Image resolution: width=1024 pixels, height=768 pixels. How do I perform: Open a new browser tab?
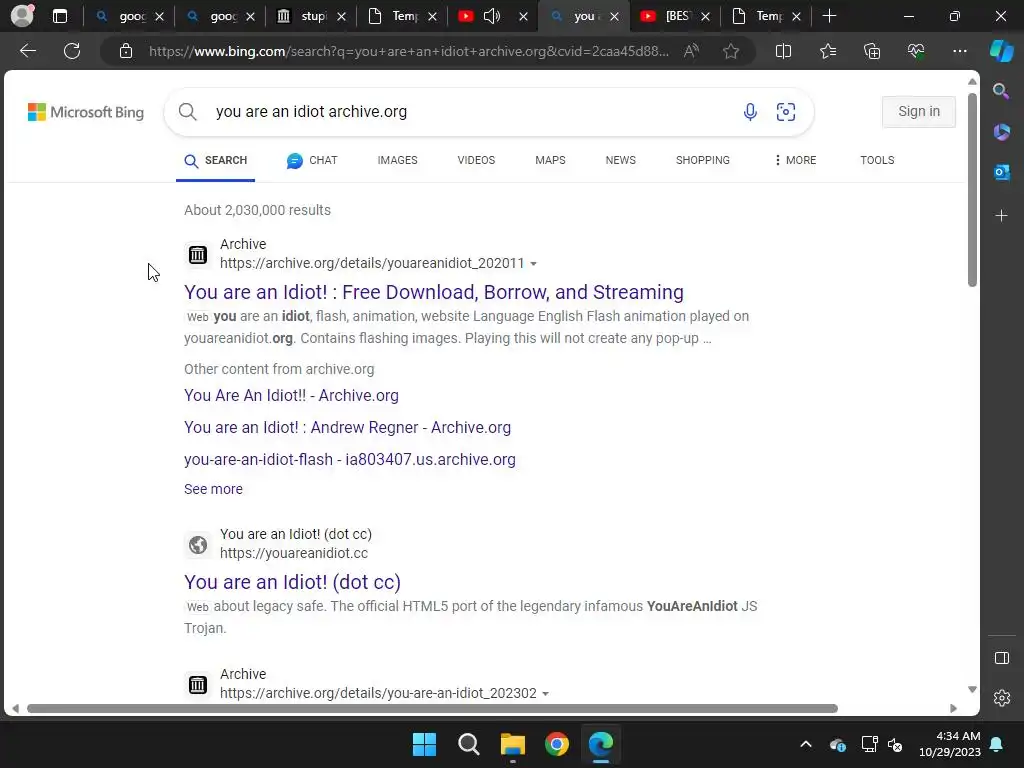tap(829, 16)
